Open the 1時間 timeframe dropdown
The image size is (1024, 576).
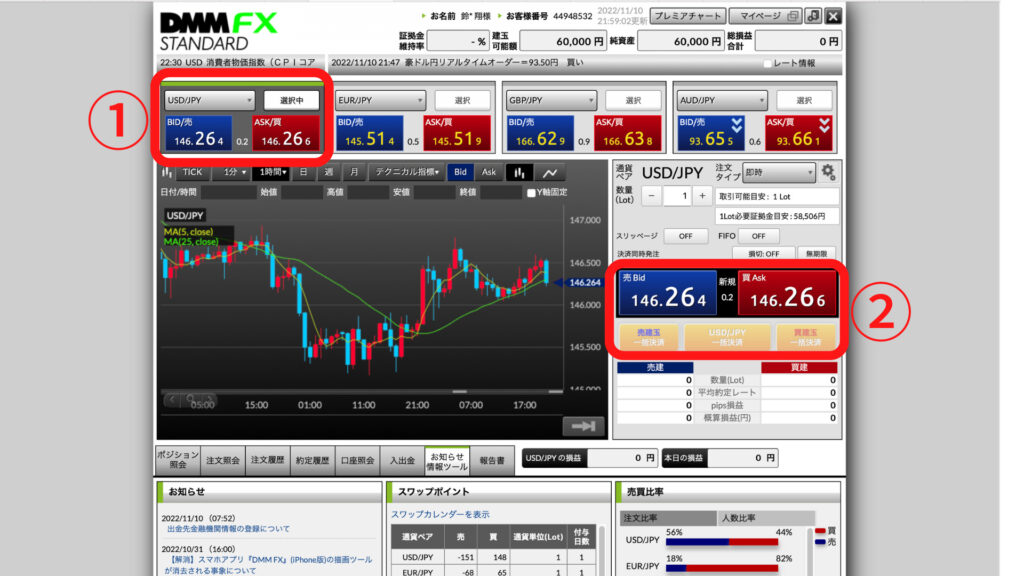(272, 172)
